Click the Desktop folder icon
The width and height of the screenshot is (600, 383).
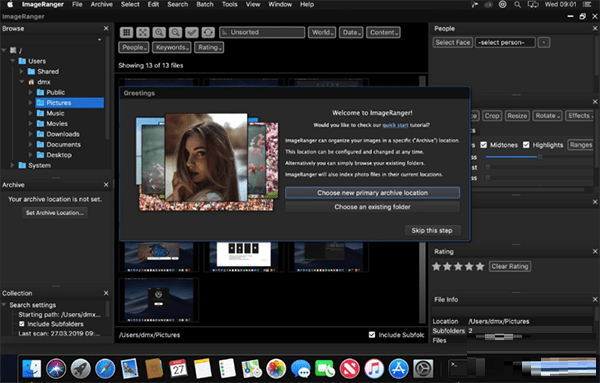(41, 155)
